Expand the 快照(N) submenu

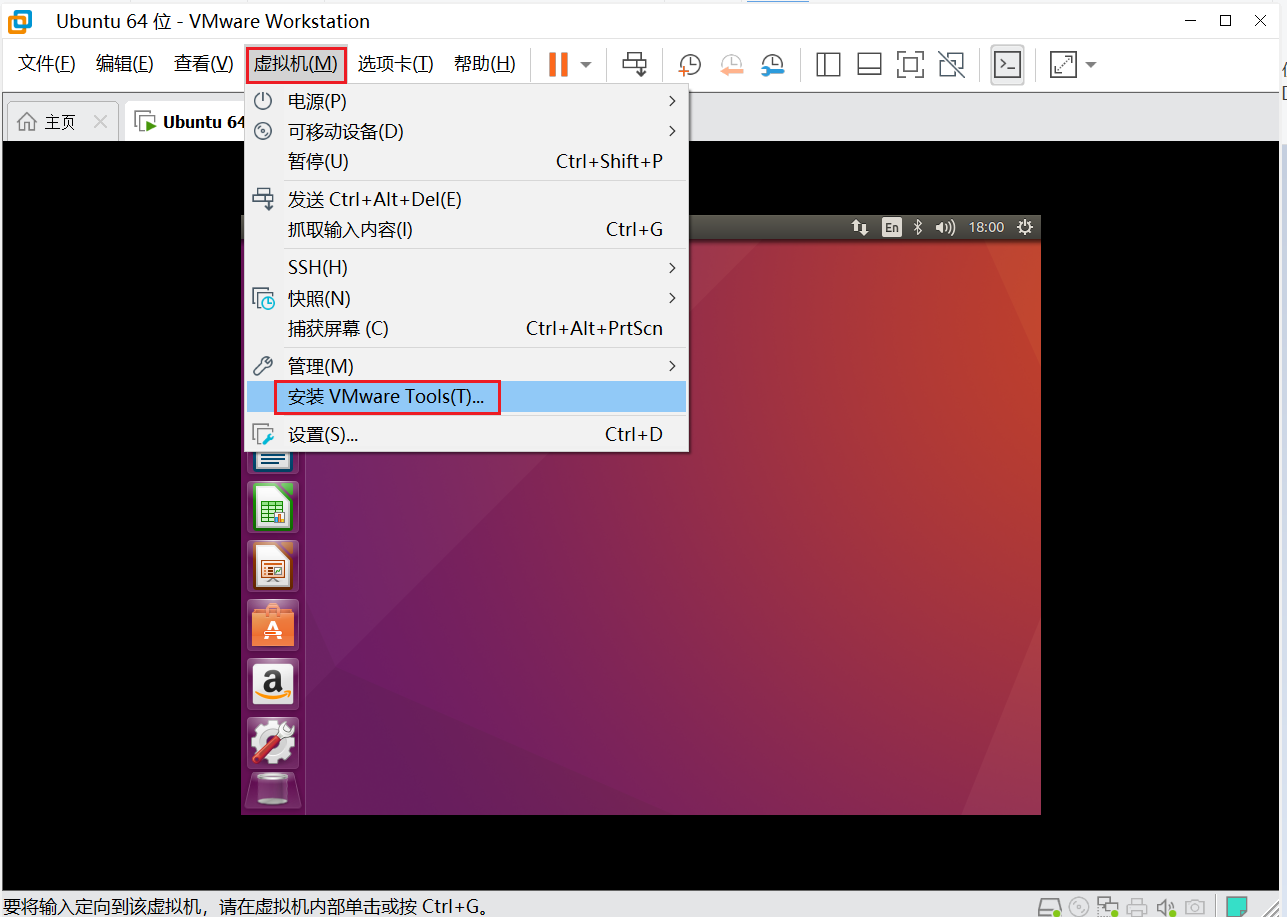(x=466, y=298)
